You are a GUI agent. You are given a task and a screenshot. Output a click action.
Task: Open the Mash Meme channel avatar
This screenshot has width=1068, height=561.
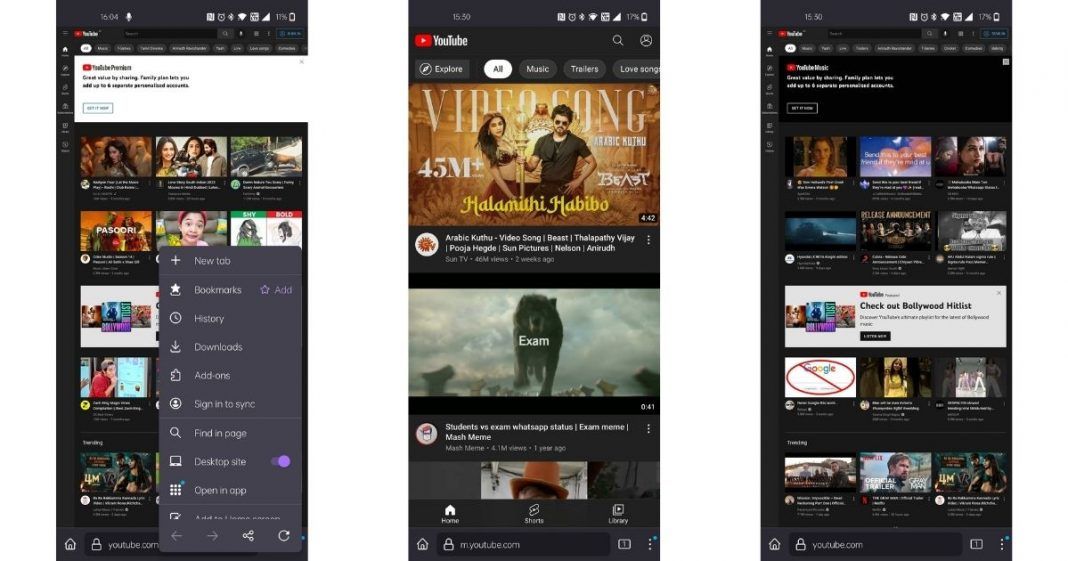[x=426, y=433]
